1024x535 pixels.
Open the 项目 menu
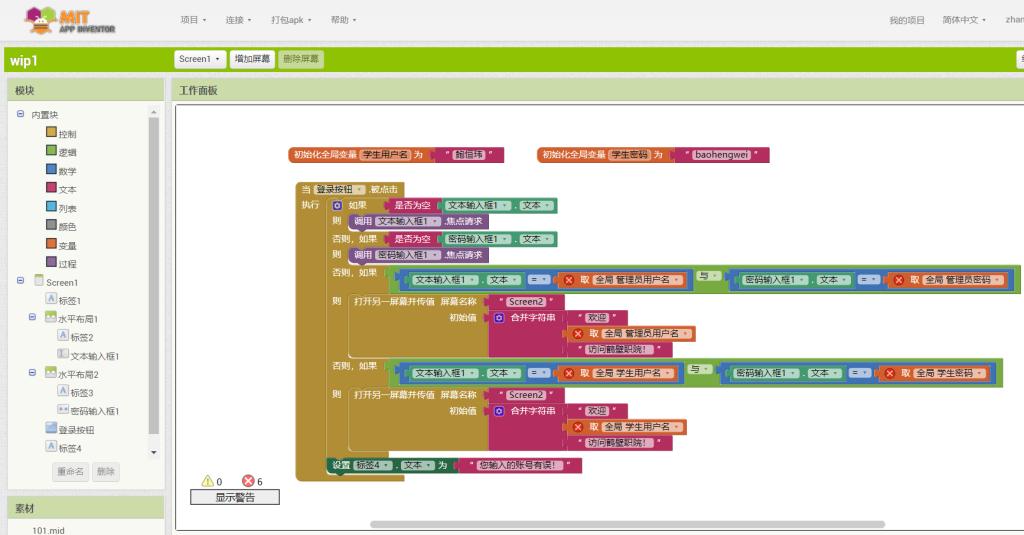tap(193, 20)
